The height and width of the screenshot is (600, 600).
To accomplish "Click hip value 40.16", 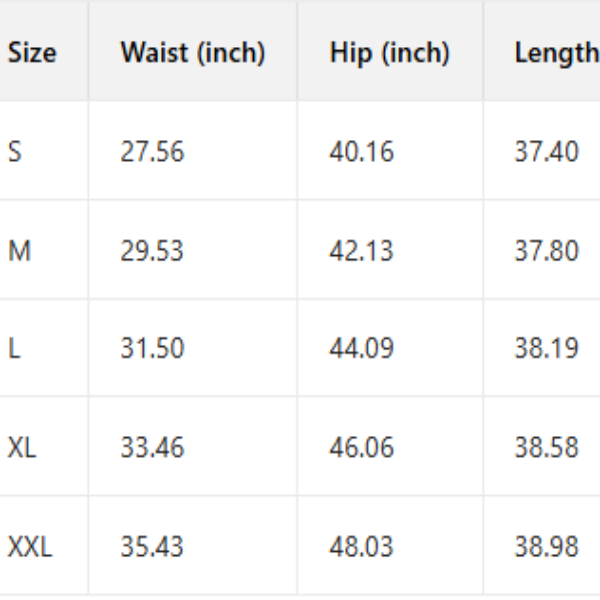I will (x=361, y=152).
